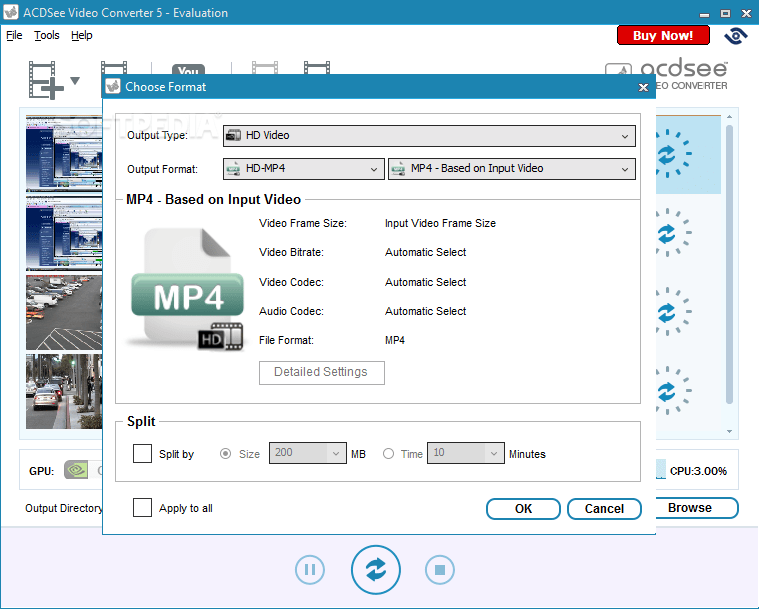Click the MP4 HD format icon image
This screenshot has width=759, height=609.
point(187,289)
